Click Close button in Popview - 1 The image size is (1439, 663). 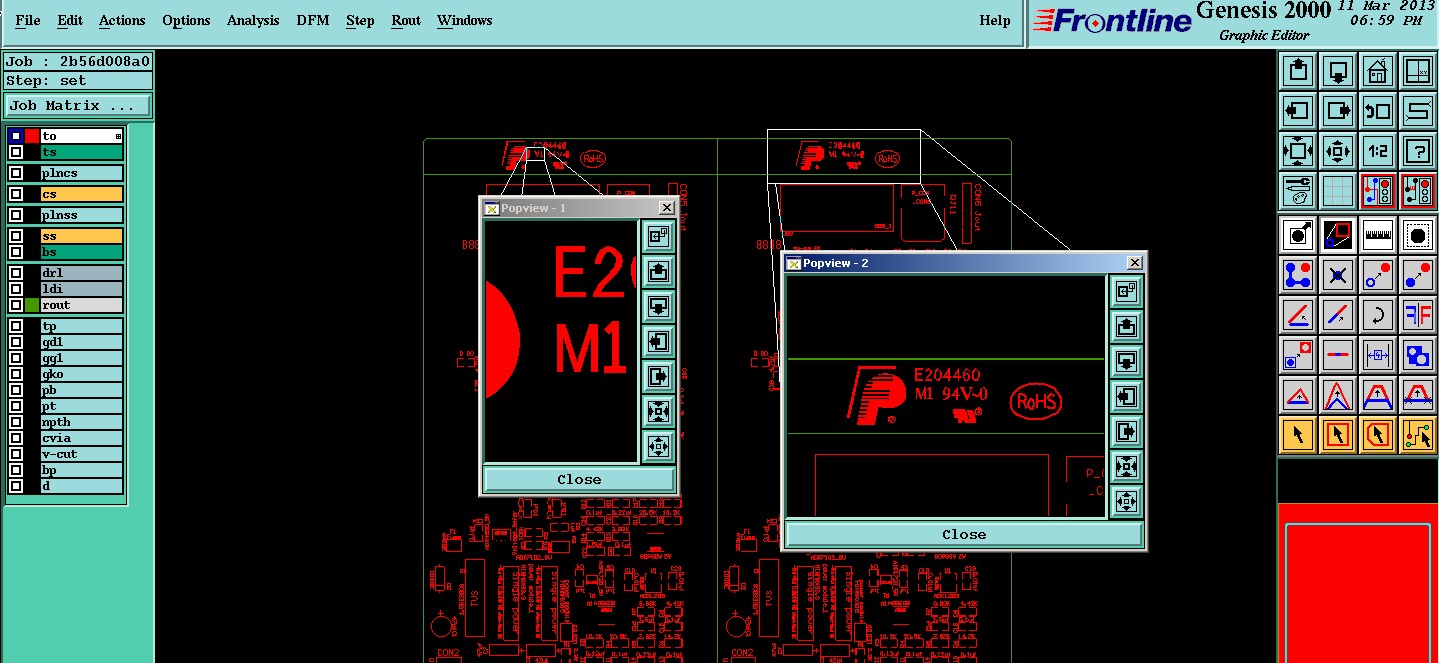579,479
